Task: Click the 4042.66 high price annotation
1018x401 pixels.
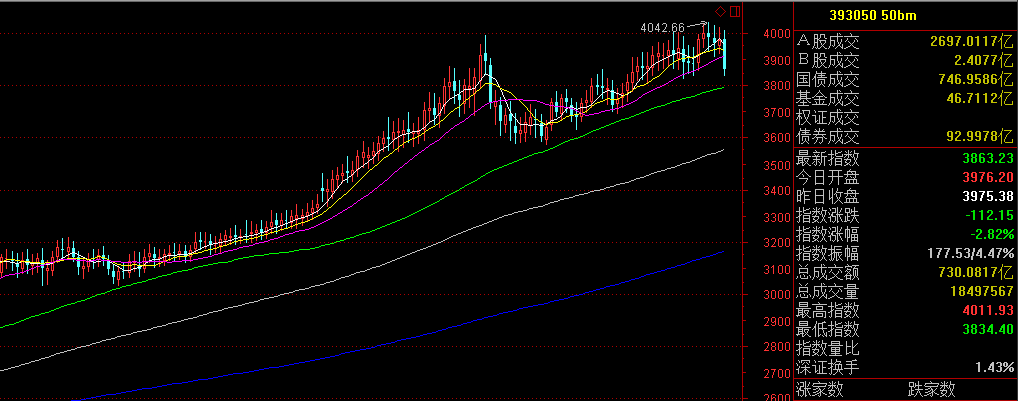Action: pos(662,27)
